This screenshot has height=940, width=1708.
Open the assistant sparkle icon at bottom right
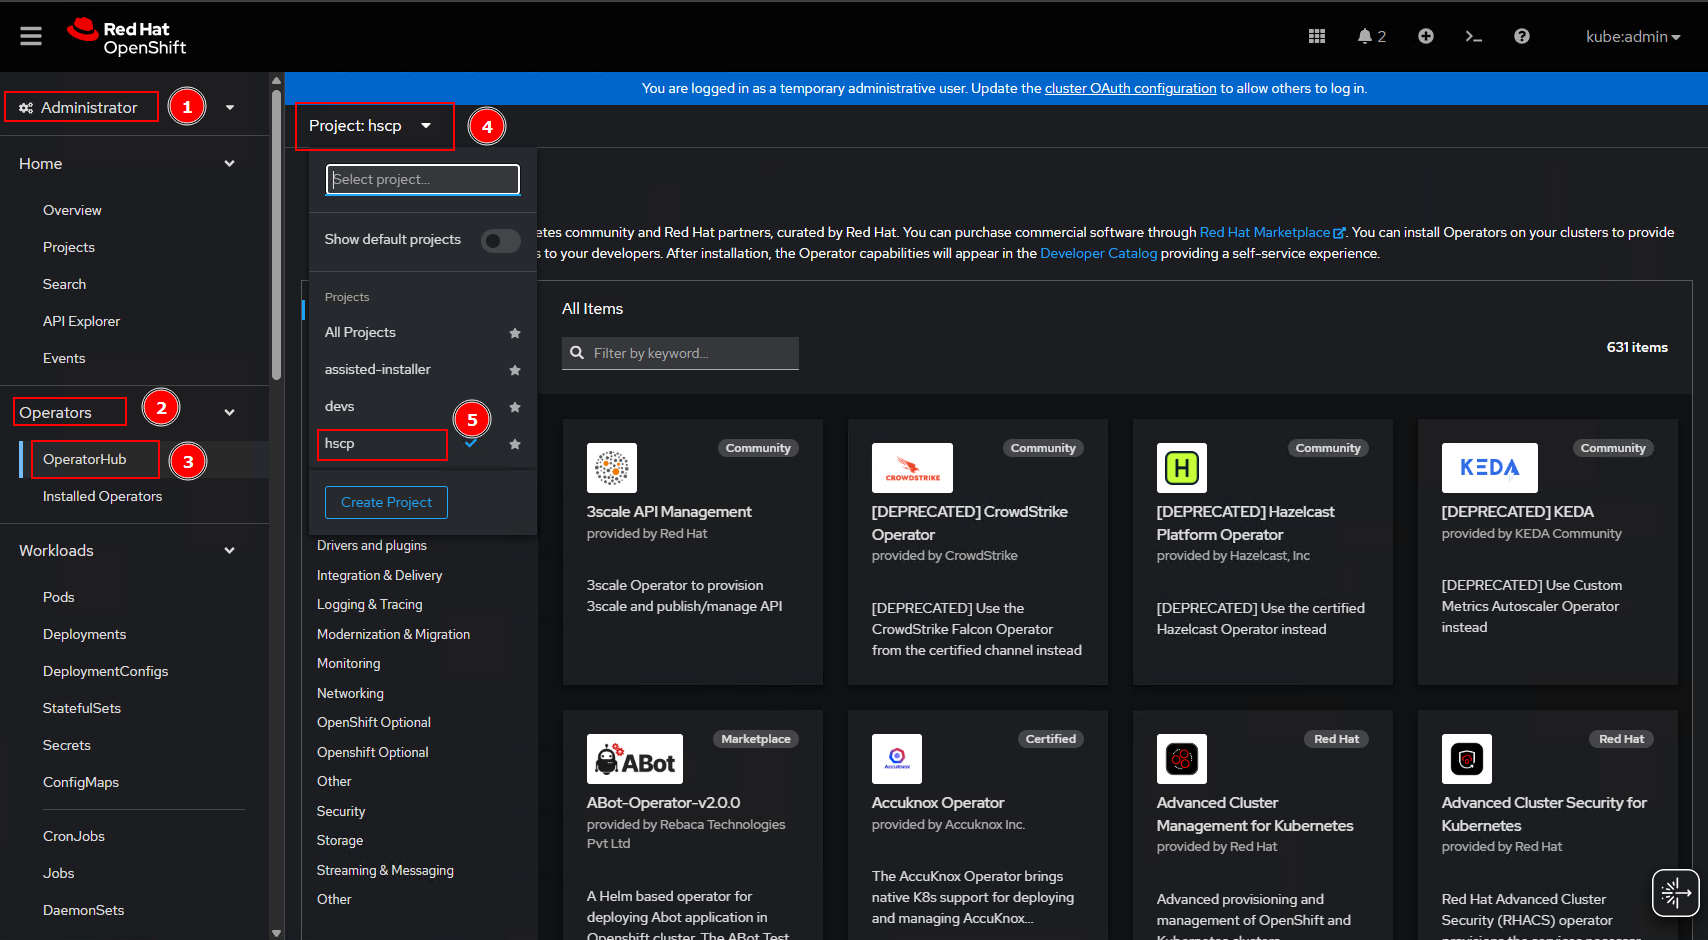coord(1675,893)
